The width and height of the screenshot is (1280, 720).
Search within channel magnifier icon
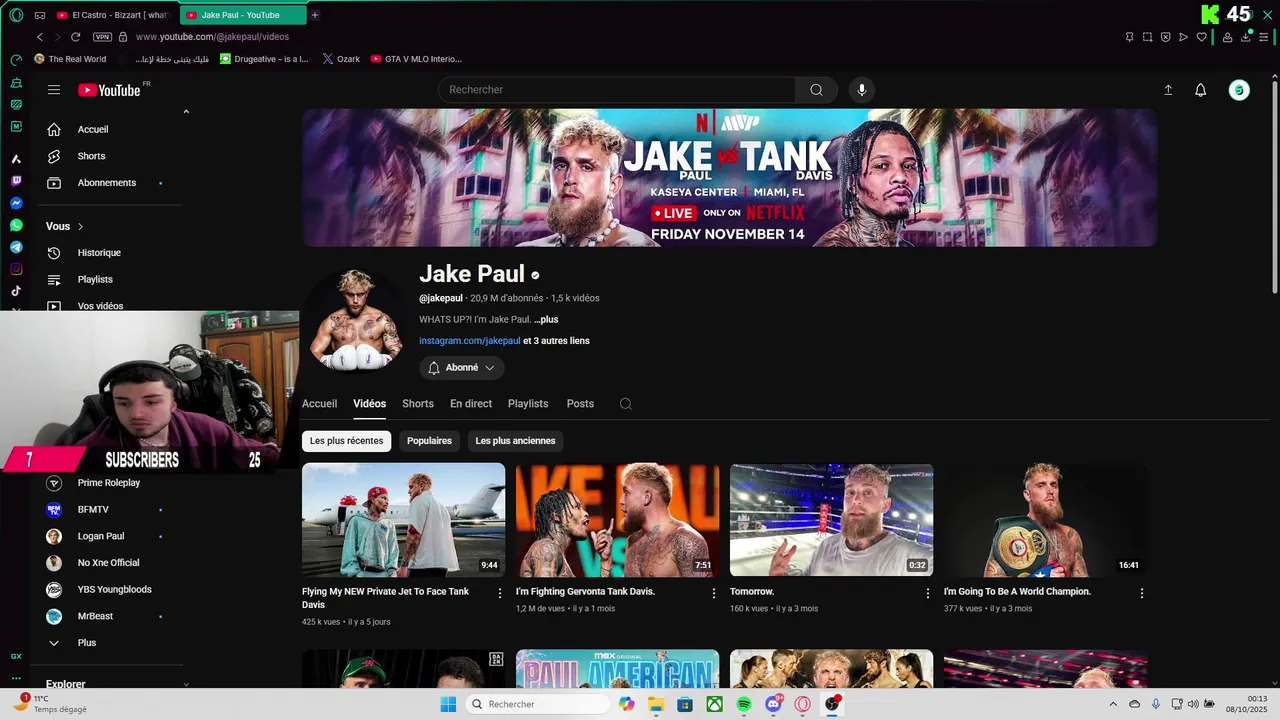tap(626, 404)
